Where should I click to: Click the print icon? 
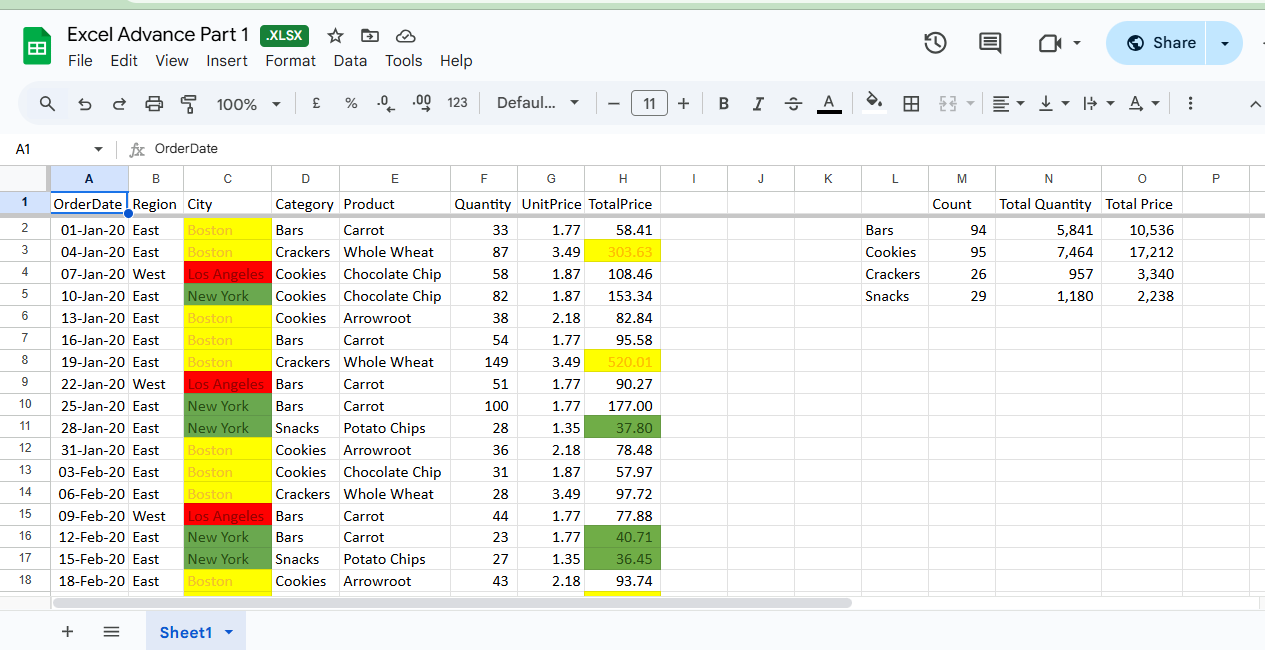[154, 104]
